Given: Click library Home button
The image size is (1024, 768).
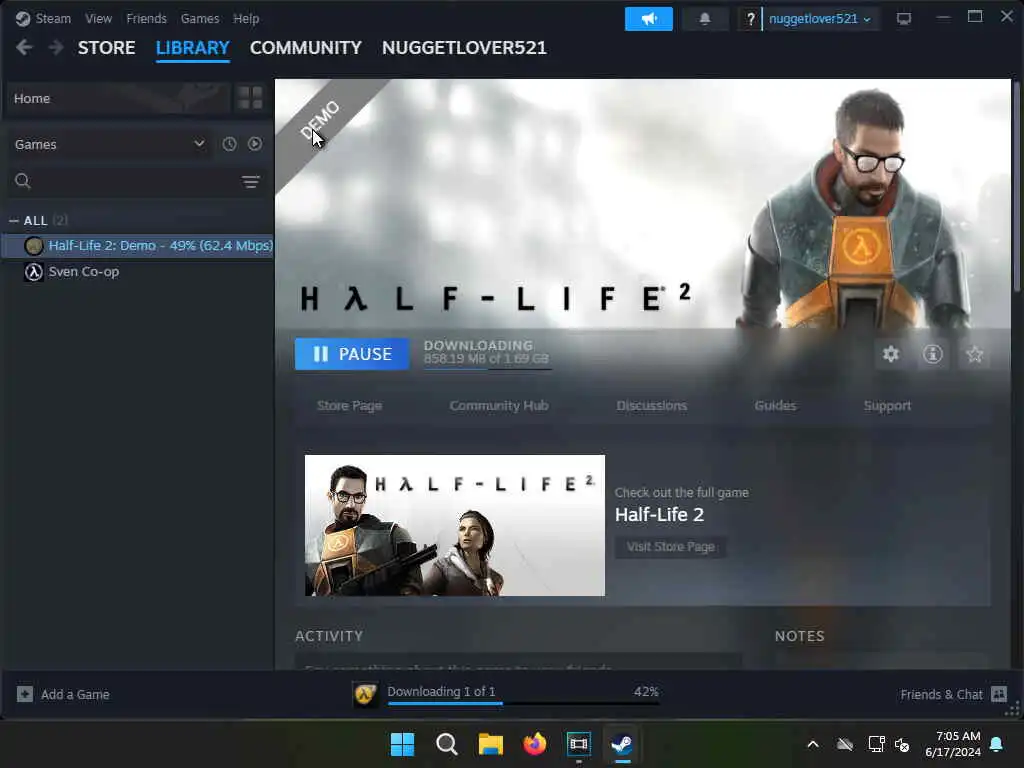Looking at the screenshot, I should 118,98.
